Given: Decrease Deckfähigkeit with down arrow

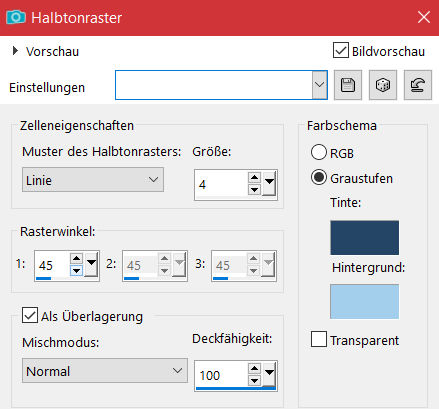Looking at the screenshot, I should pyautogui.click(x=254, y=380).
